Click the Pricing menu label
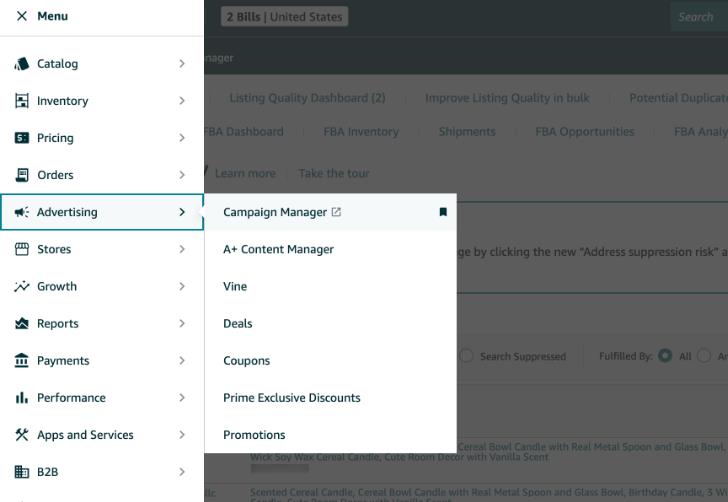This screenshot has height=502, width=728. click(55, 138)
